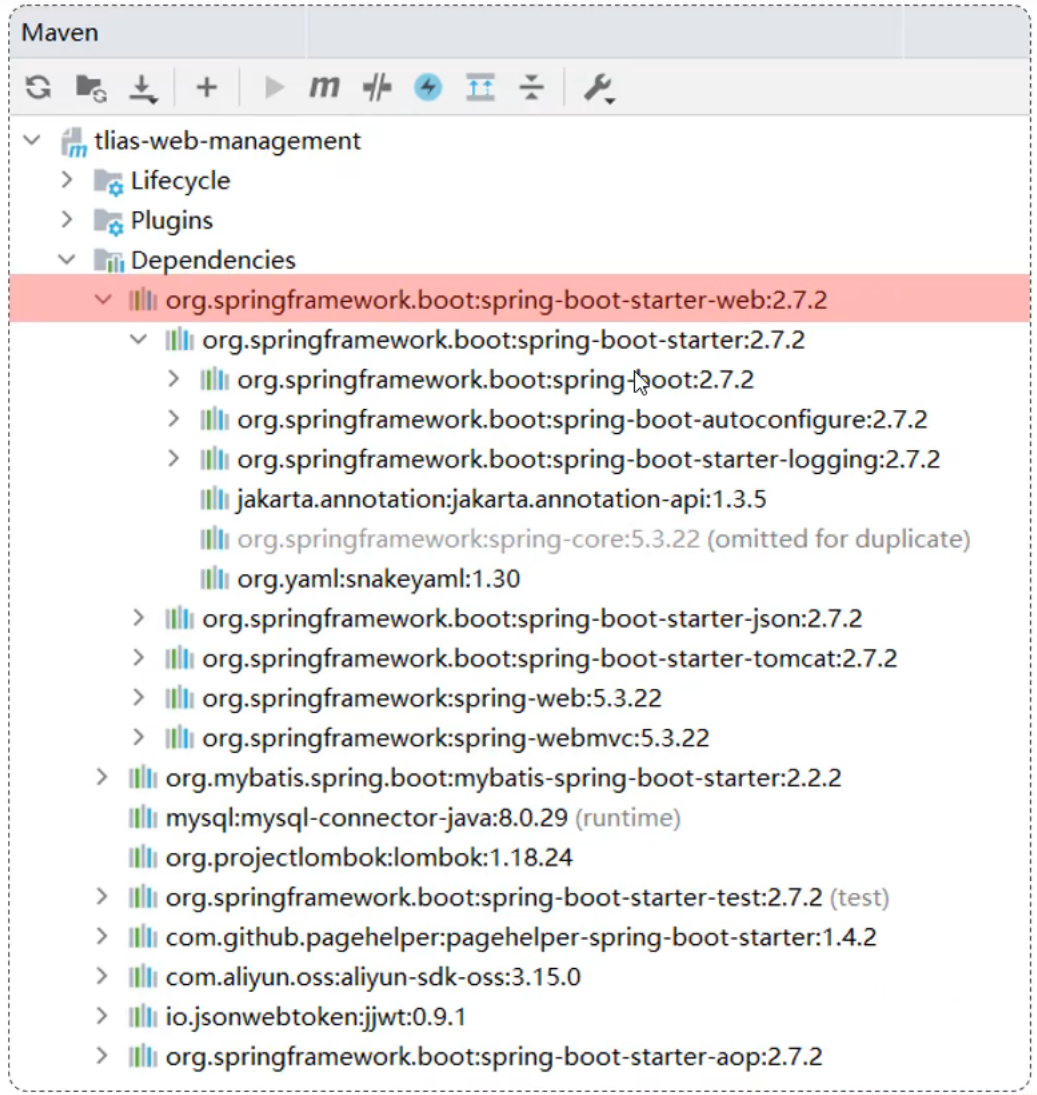This screenshot has height=1095, width=1037.
Task: Click library icon of spring-boot-starter-web
Action: click(x=142, y=300)
